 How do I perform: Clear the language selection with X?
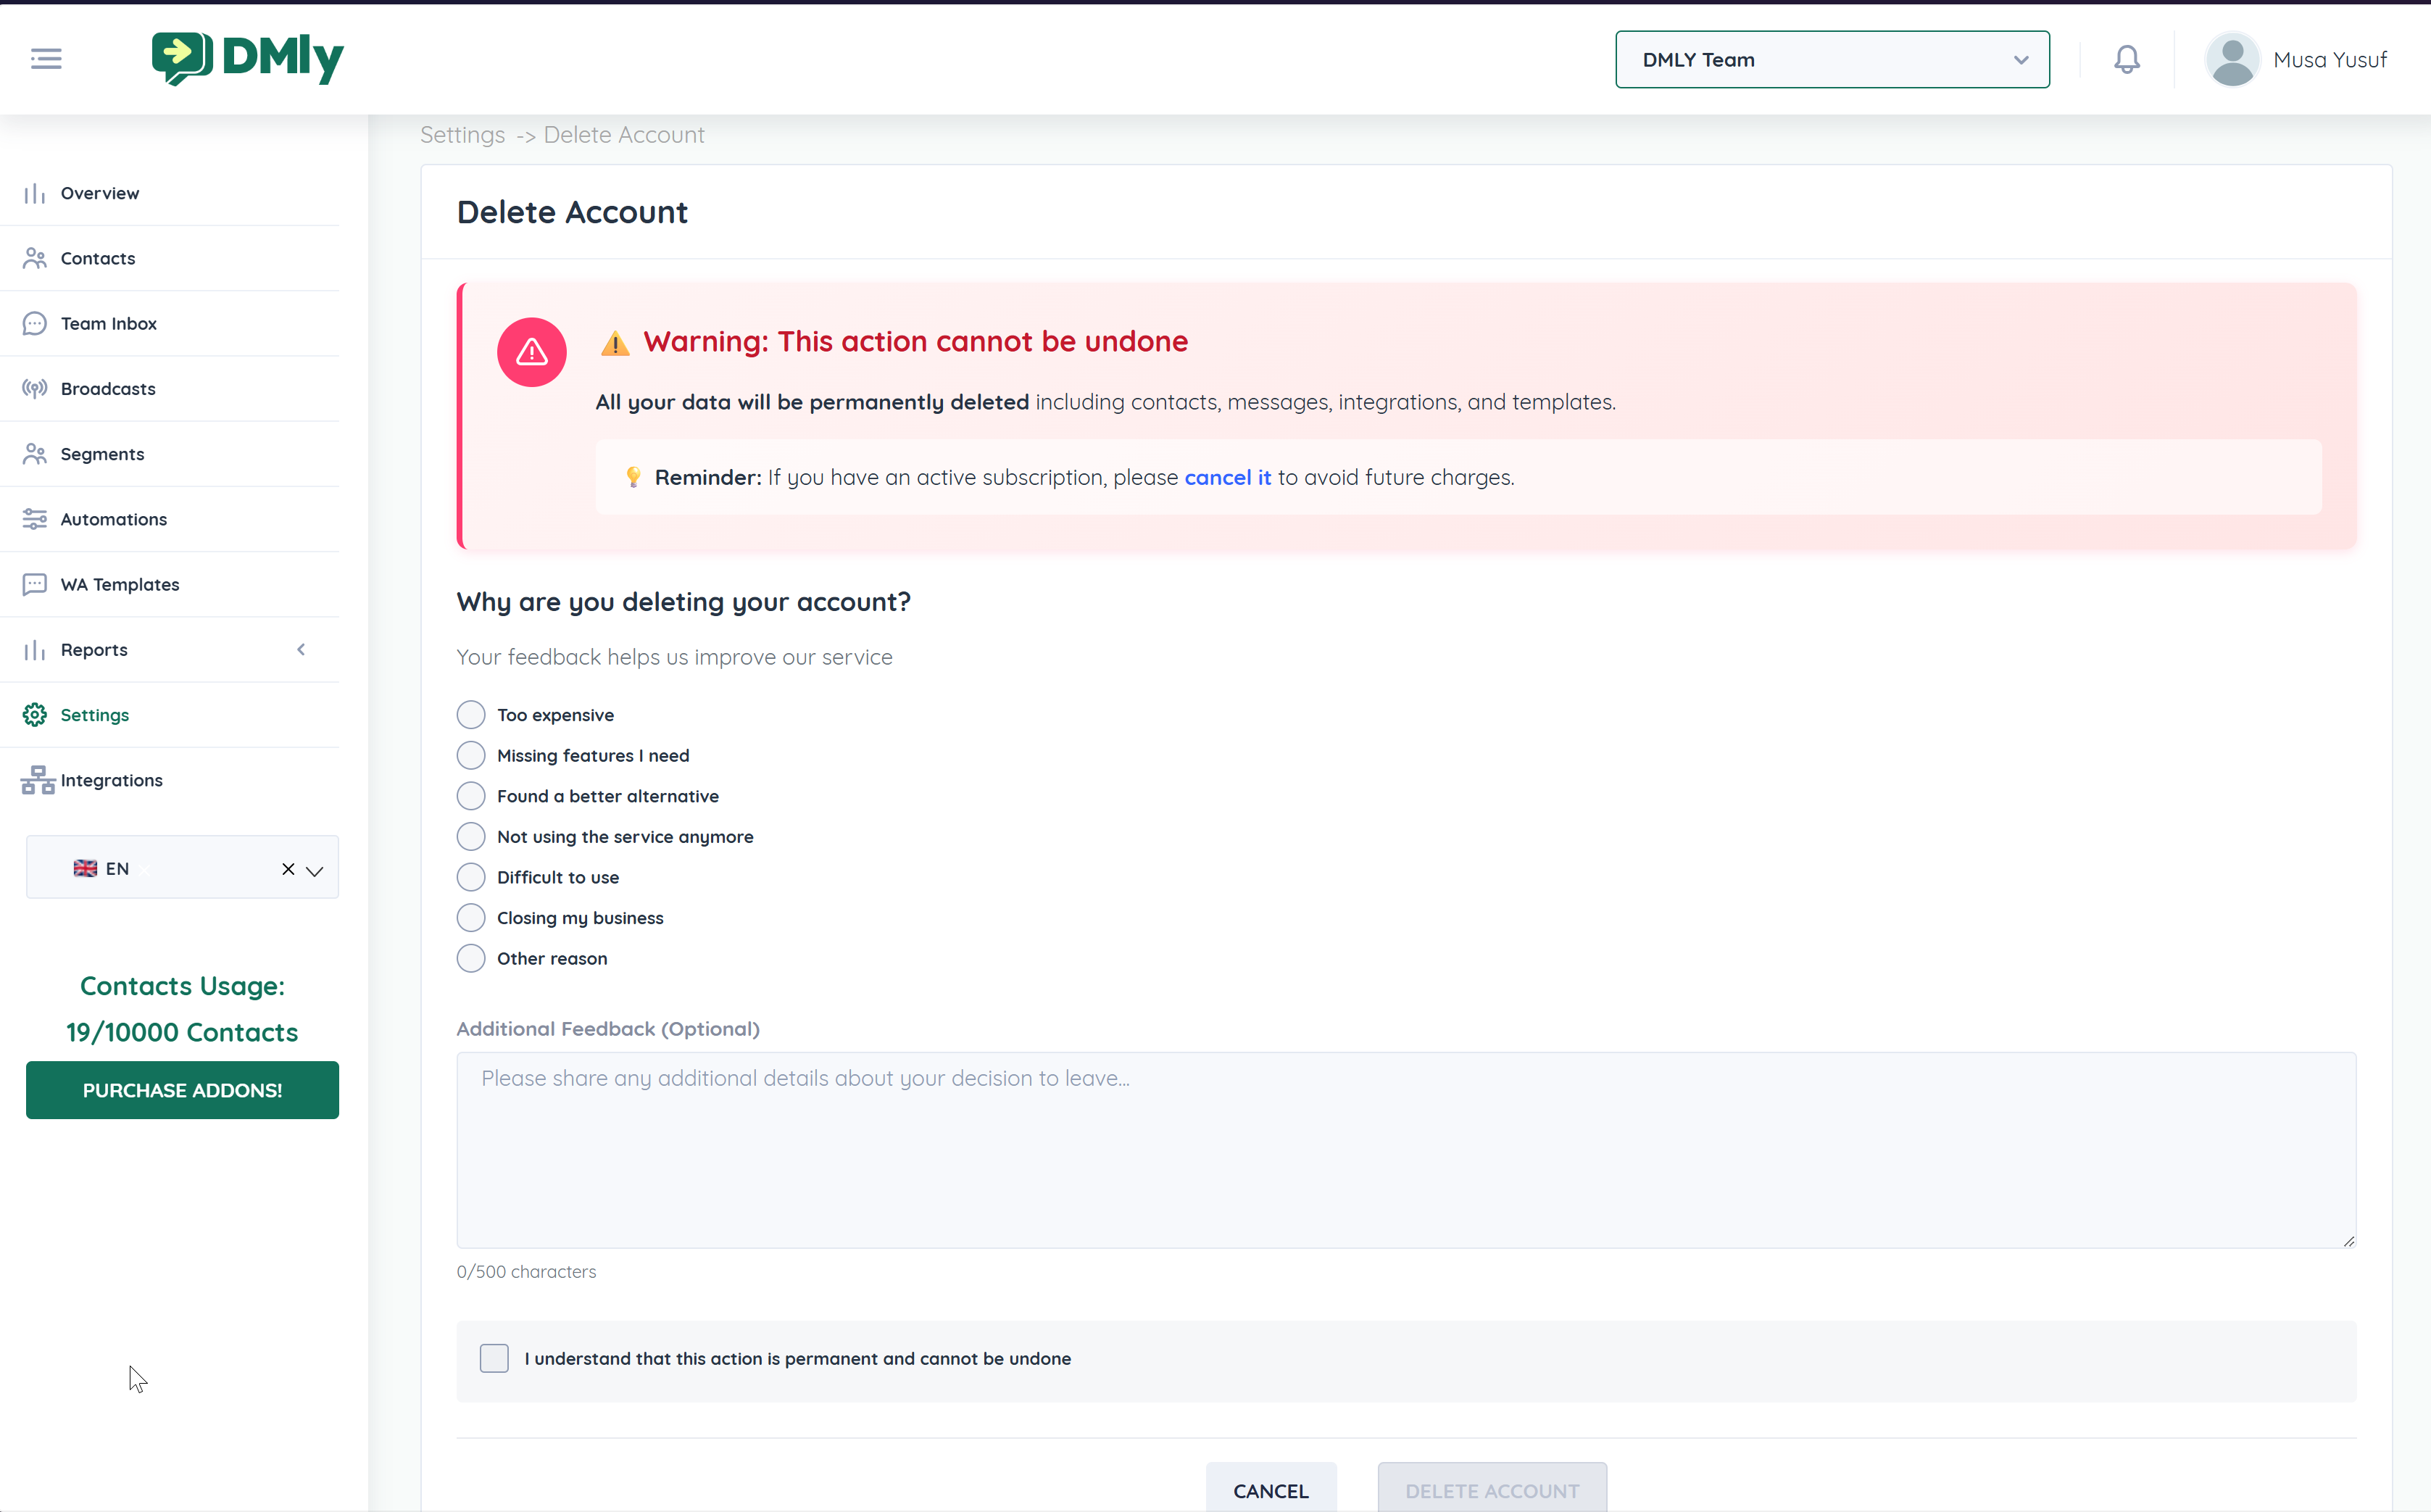pyautogui.click(x=288, y=869)
